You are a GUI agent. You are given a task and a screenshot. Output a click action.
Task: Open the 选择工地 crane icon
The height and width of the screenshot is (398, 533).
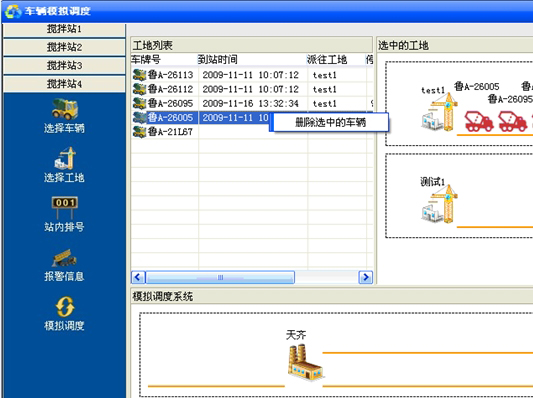tap(65, 158)
